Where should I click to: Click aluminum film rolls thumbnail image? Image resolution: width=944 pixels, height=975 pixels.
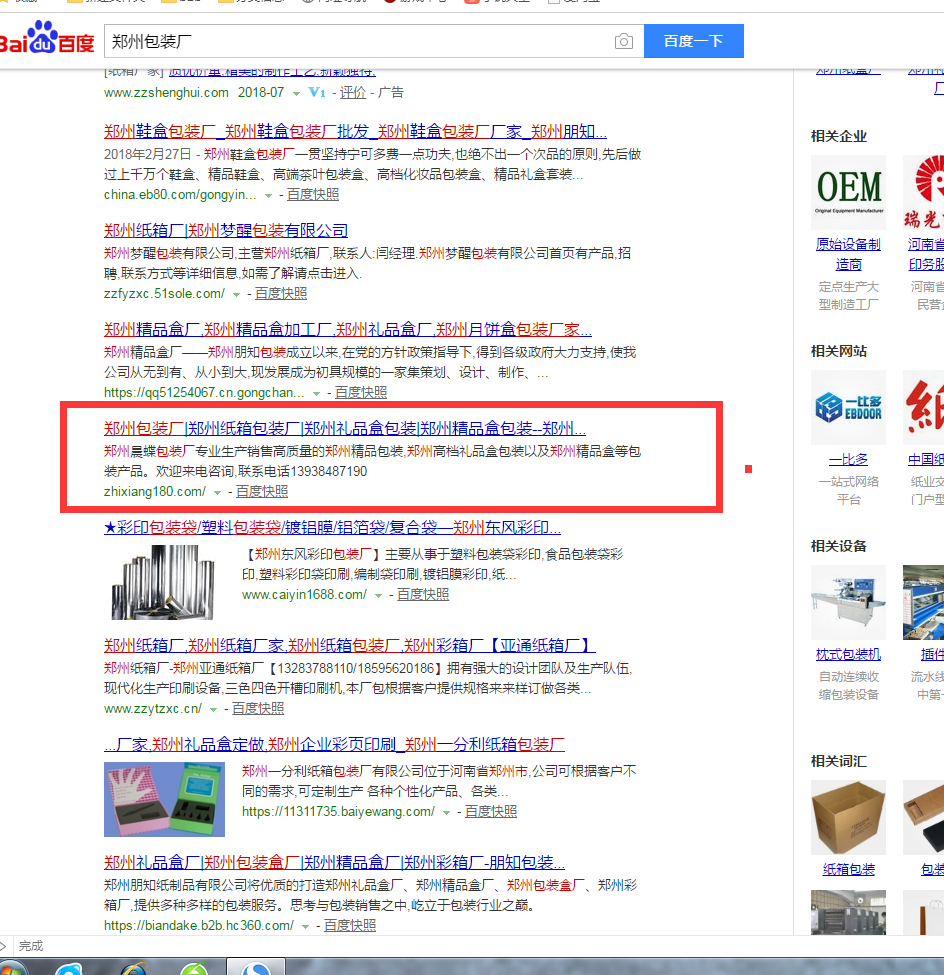coord(163,583)
